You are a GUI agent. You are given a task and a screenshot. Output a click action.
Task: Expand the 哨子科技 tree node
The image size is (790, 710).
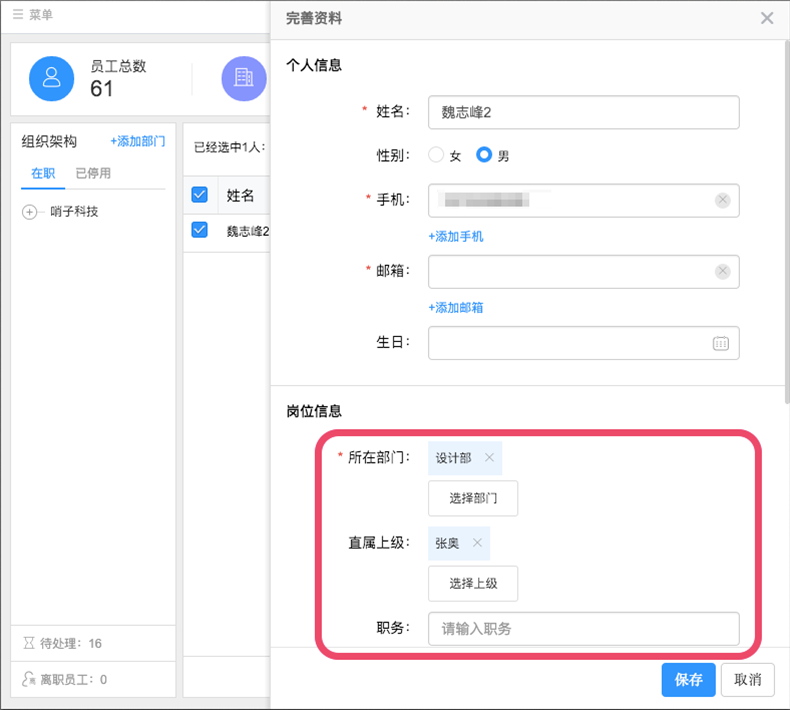29,212
